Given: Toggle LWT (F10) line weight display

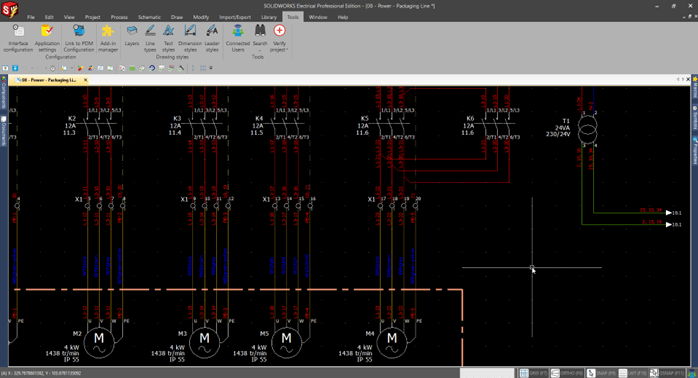Looking at the screenshot, I should tap(633, 373).
